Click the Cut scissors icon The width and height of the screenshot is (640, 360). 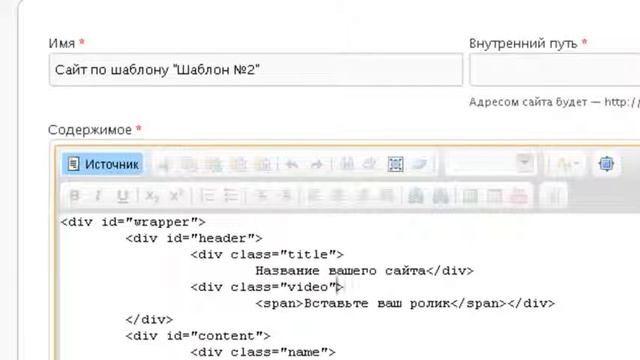point(164,164)
